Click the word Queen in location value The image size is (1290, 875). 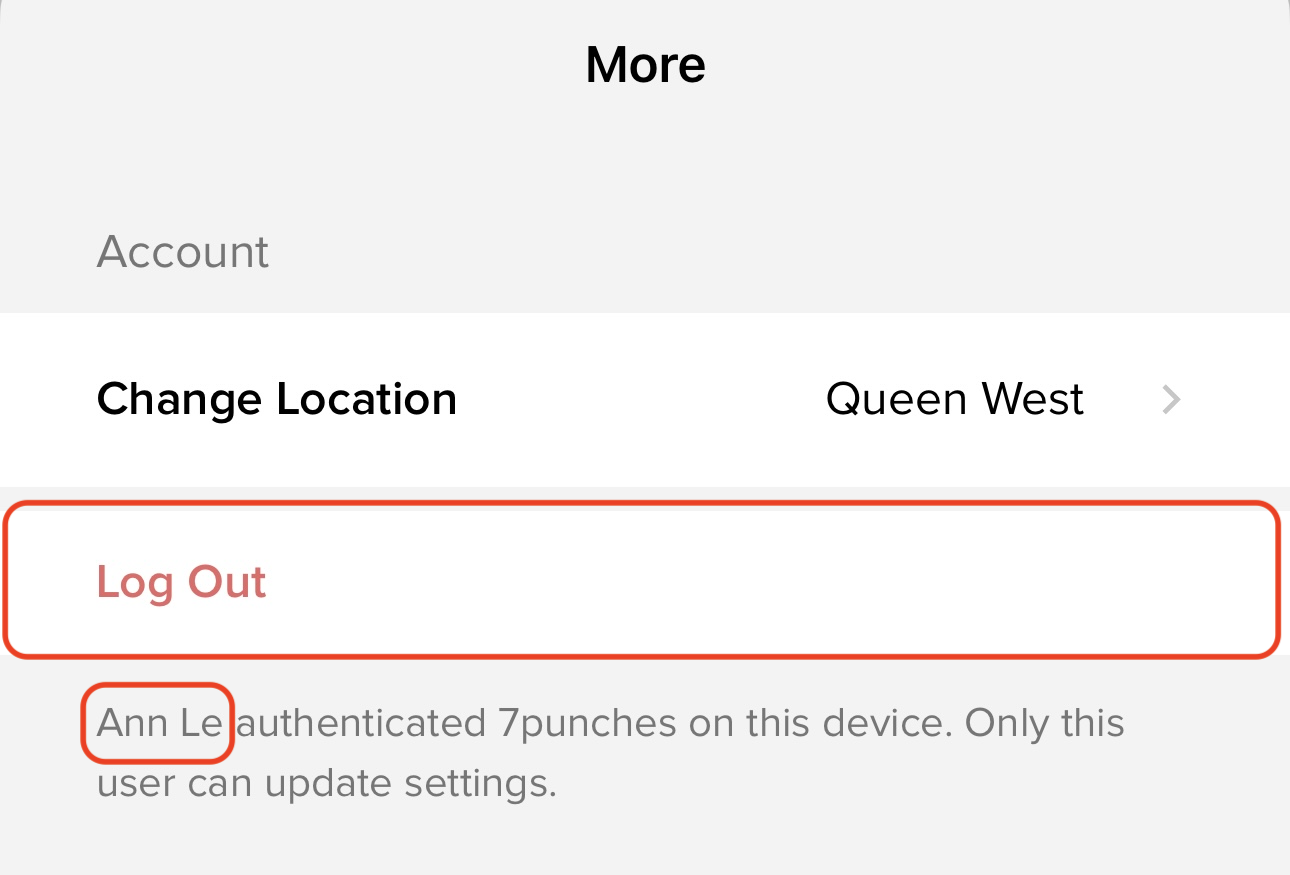tap(896, 400)
